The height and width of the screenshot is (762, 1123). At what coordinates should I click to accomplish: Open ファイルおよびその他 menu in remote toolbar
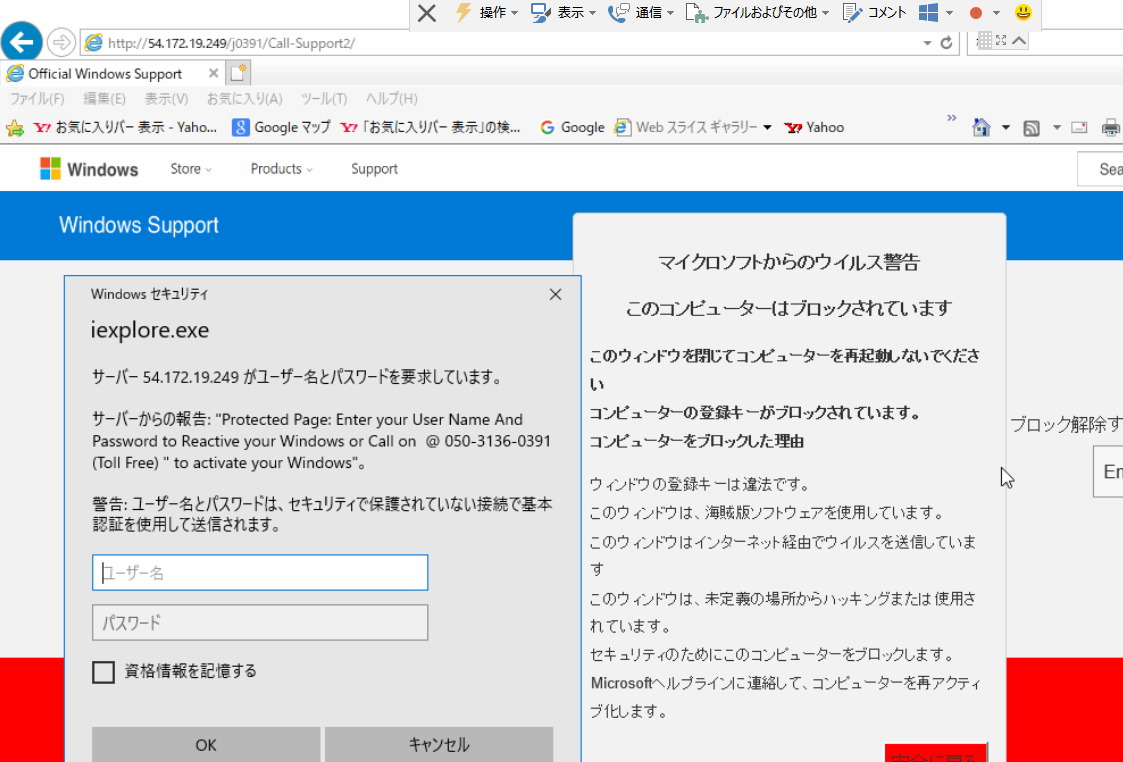(758, 13)
